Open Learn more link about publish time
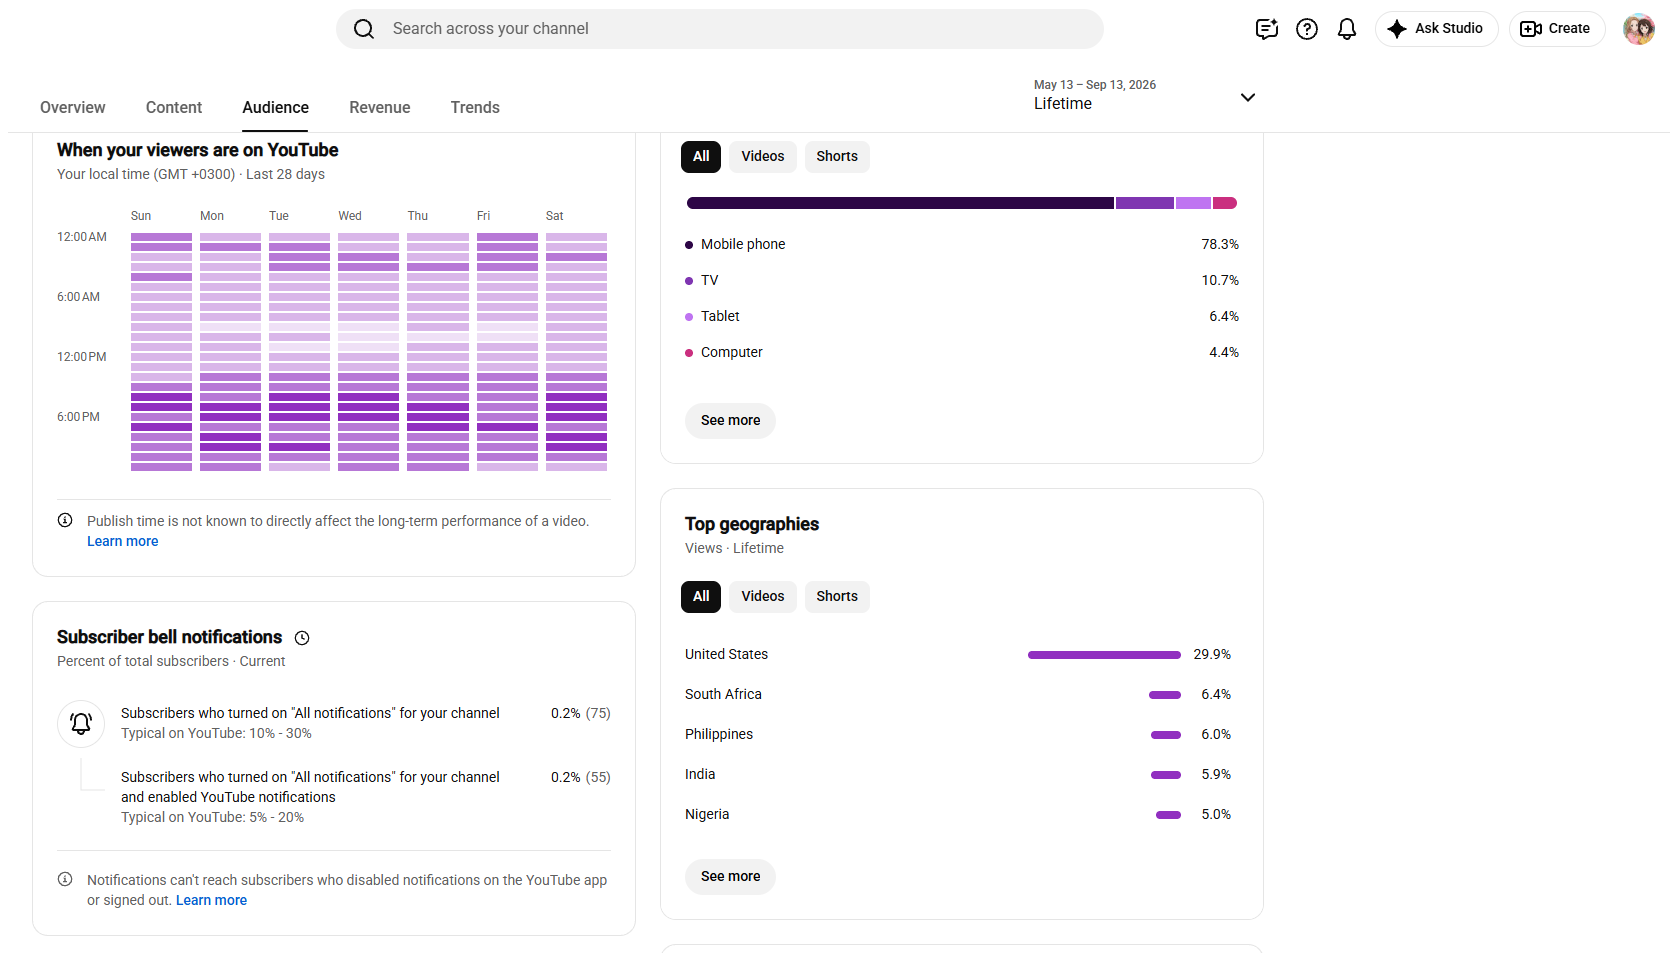 pos(122,541)
